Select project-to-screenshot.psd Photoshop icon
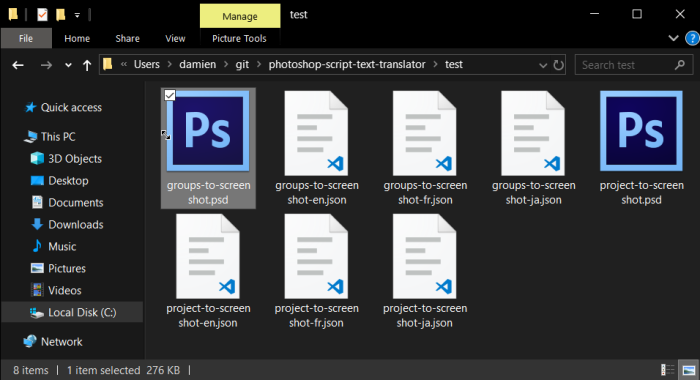 point(641,131)
